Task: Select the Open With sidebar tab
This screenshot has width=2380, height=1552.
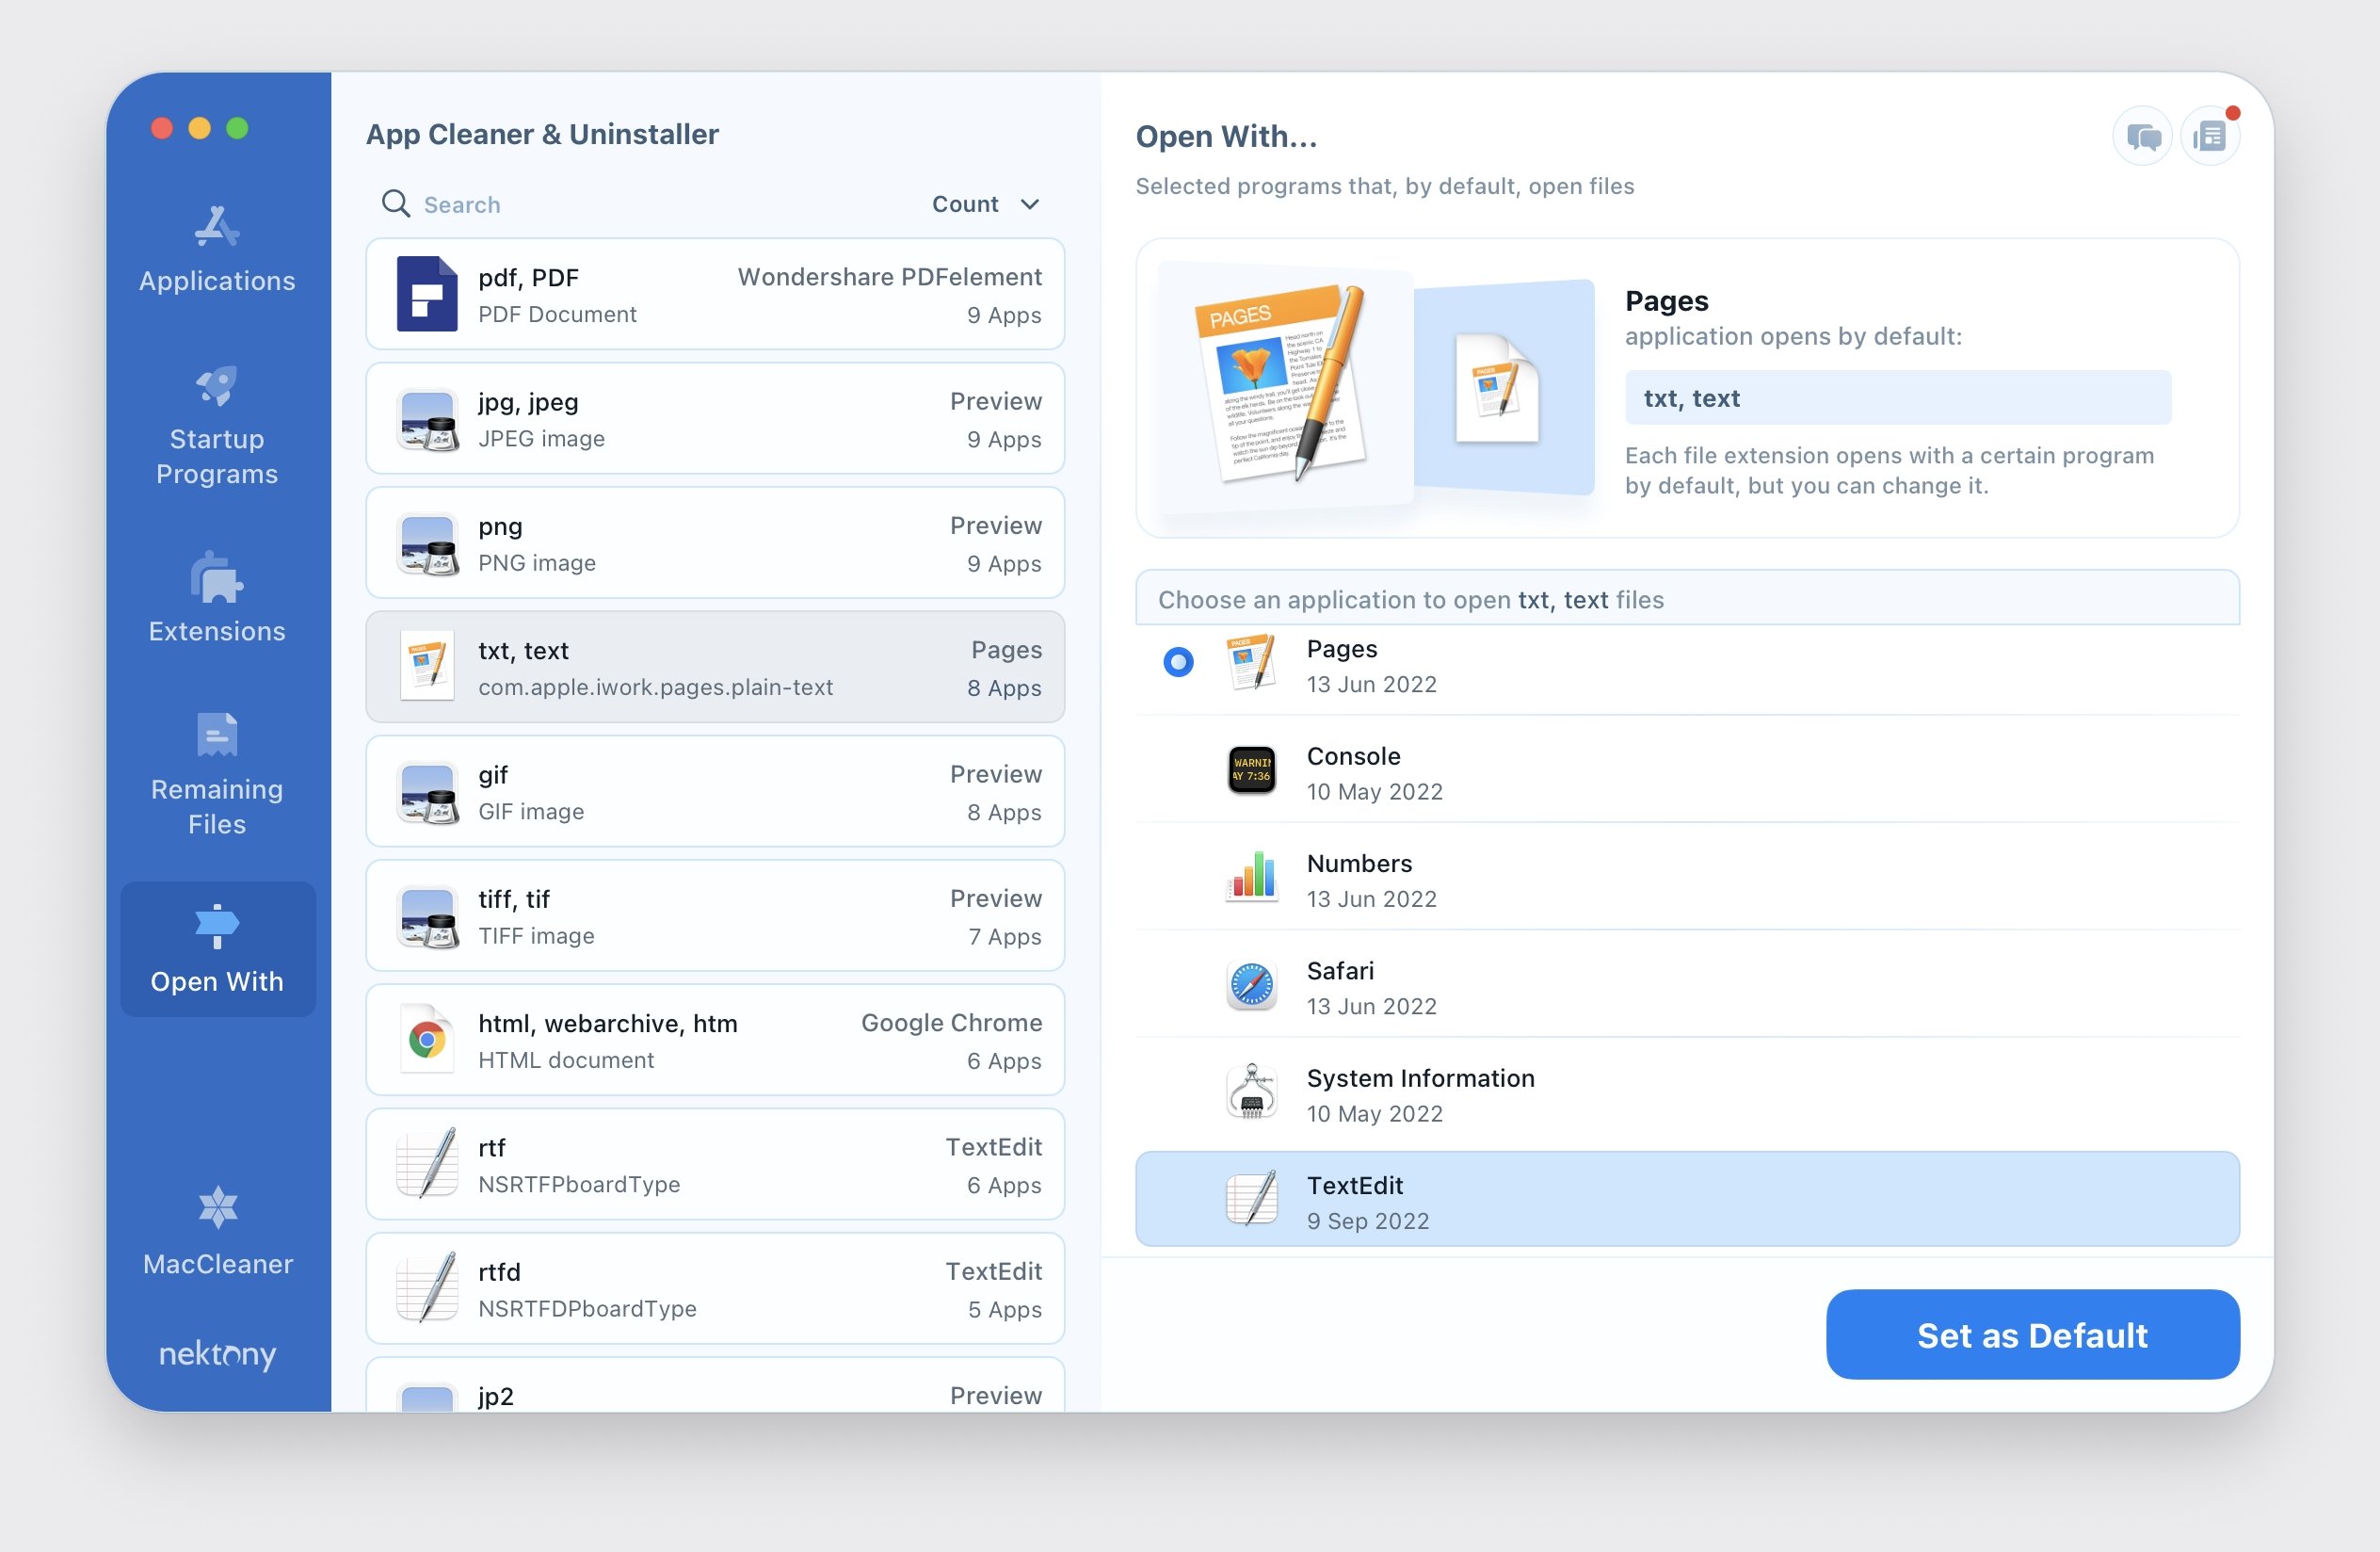Action: [x=217, y=948]
